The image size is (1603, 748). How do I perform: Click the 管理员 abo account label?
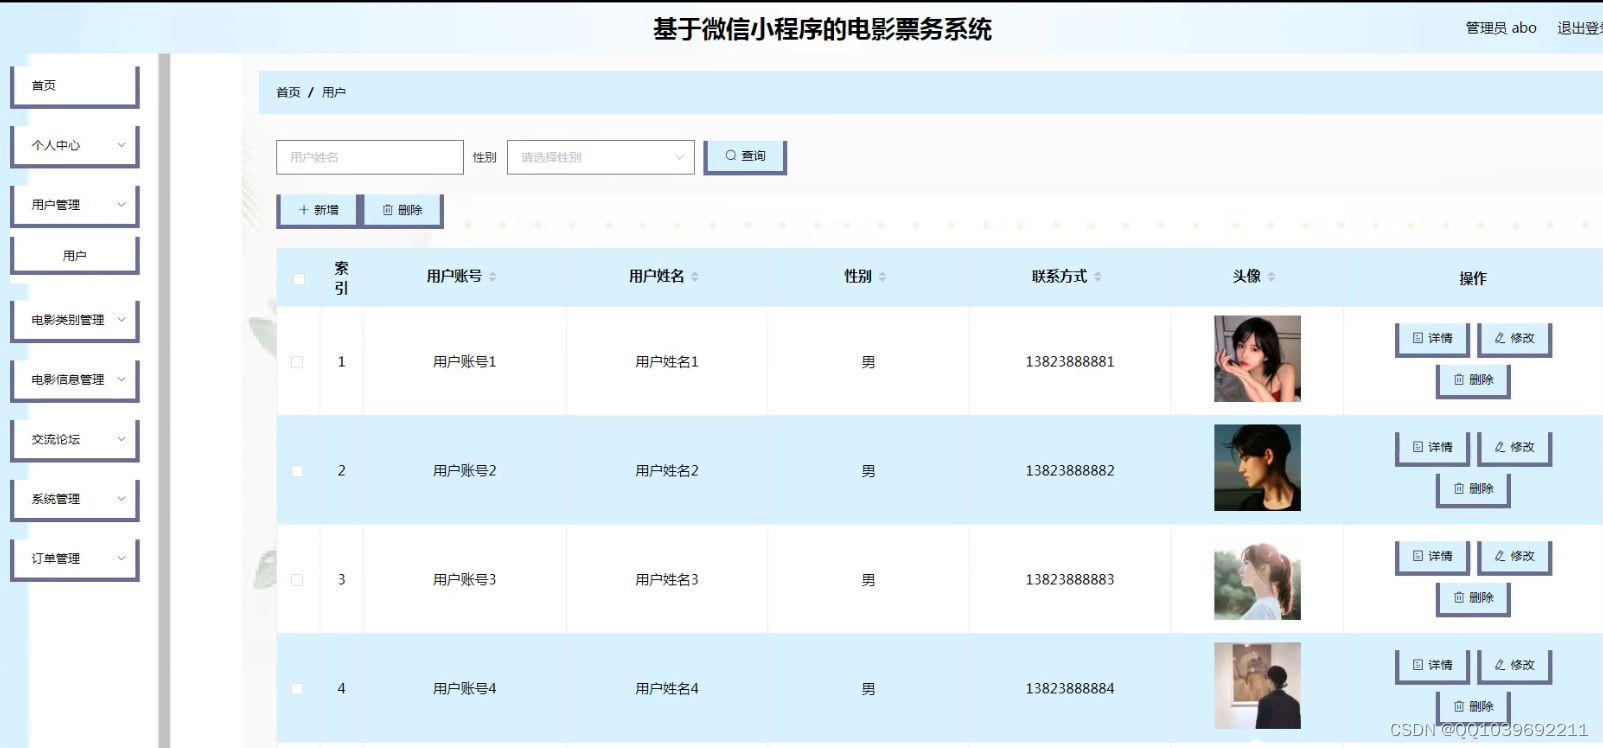pos(1501,28)
